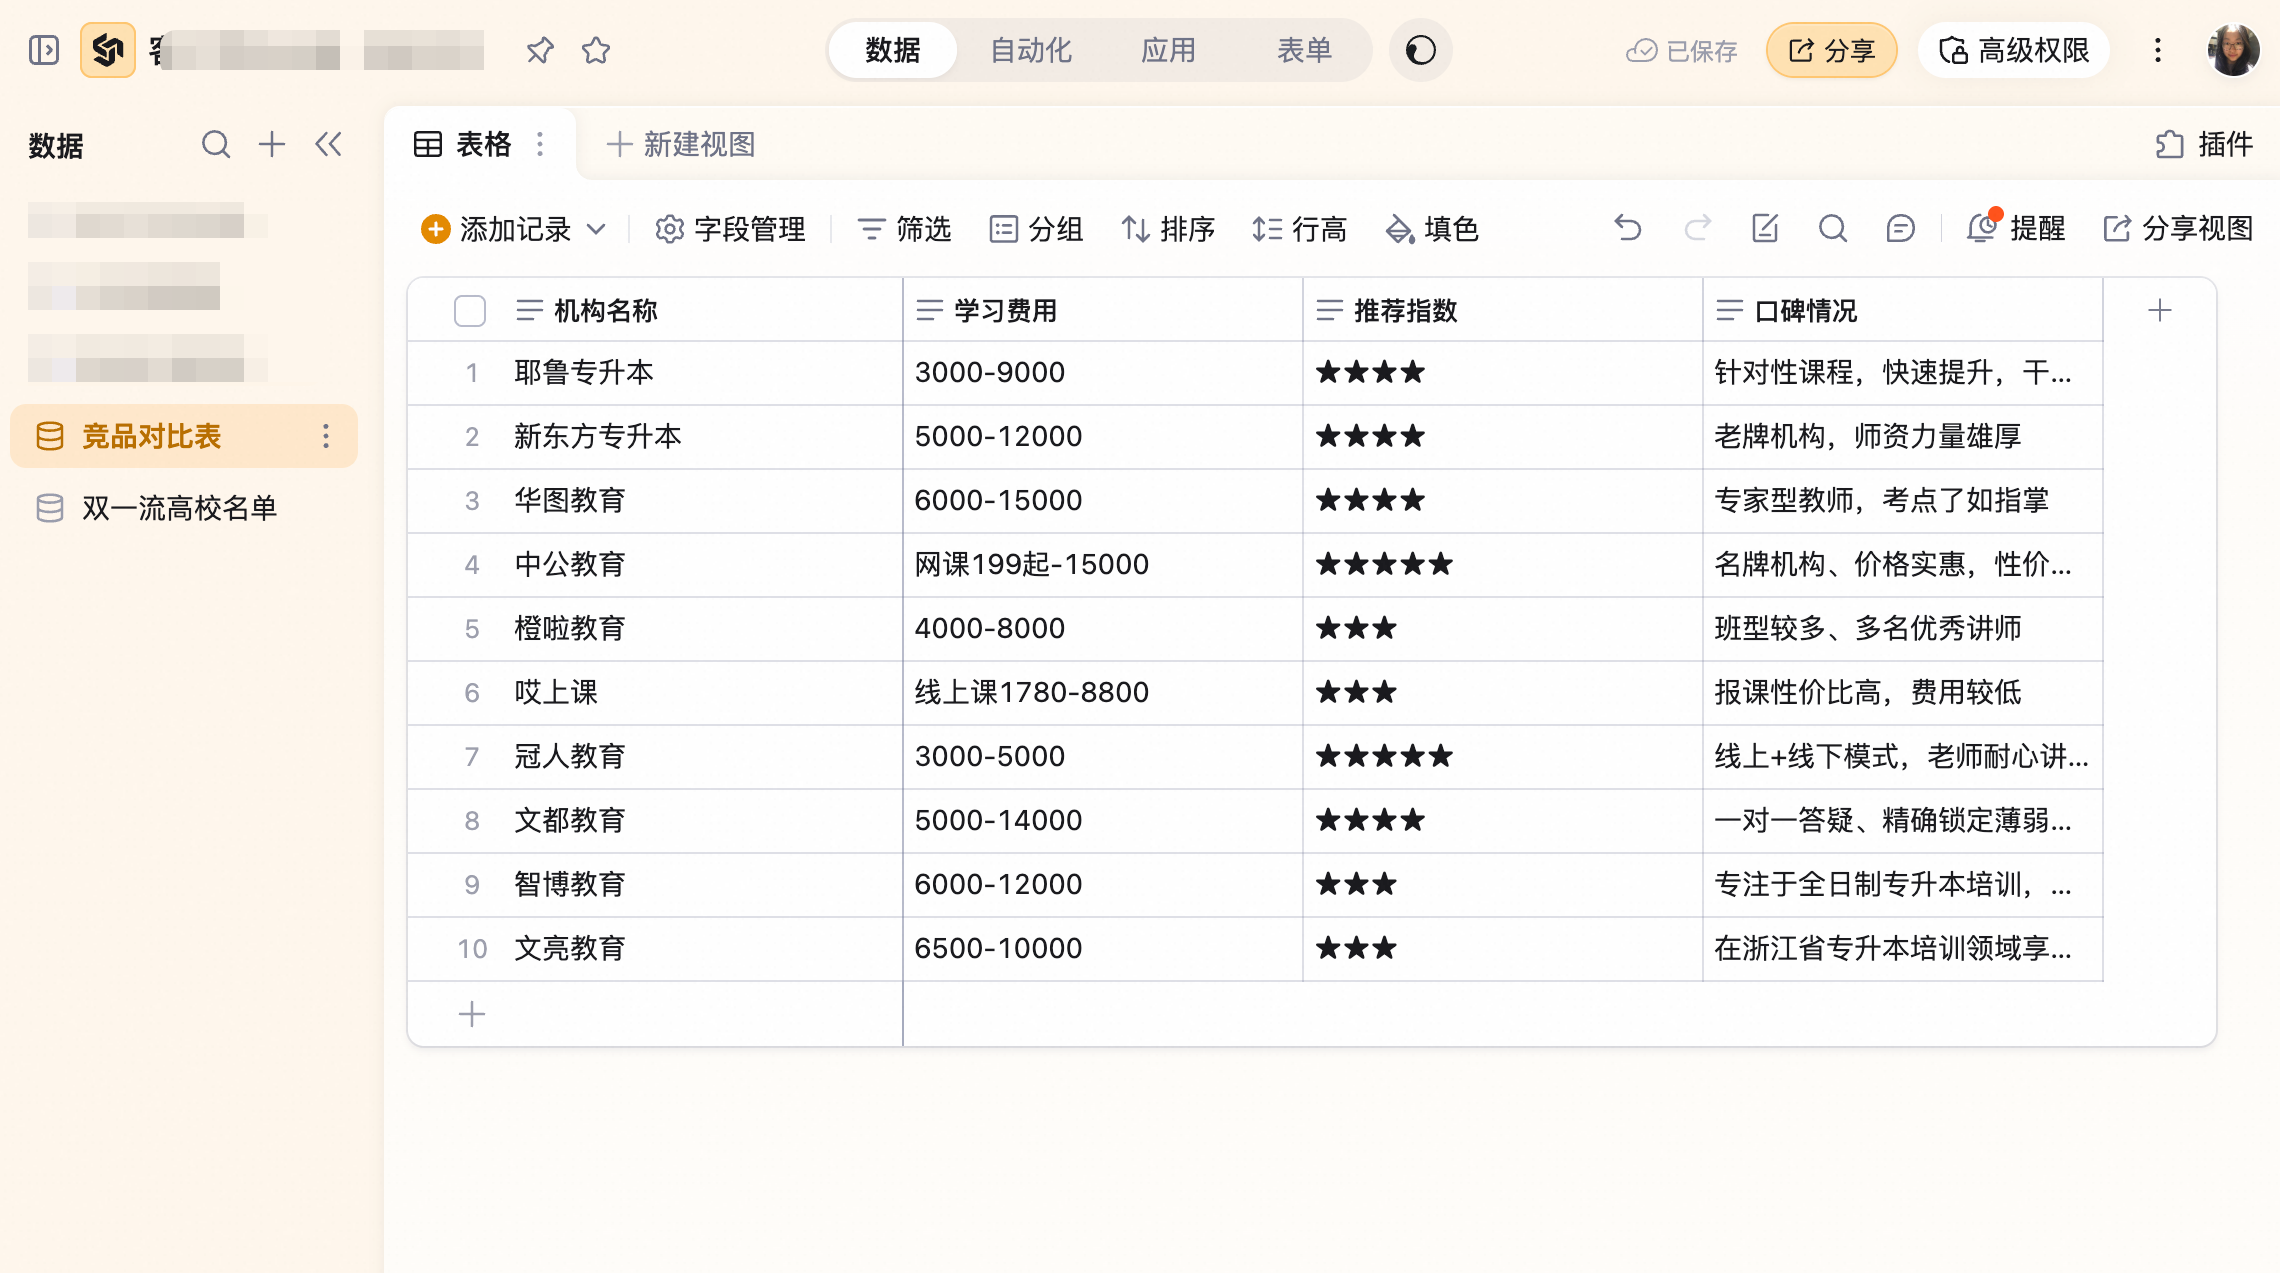The width and height of the screenshot is (2280, 1273).
Task: Click the undo arrow icon
Action: click(1628, 229)
